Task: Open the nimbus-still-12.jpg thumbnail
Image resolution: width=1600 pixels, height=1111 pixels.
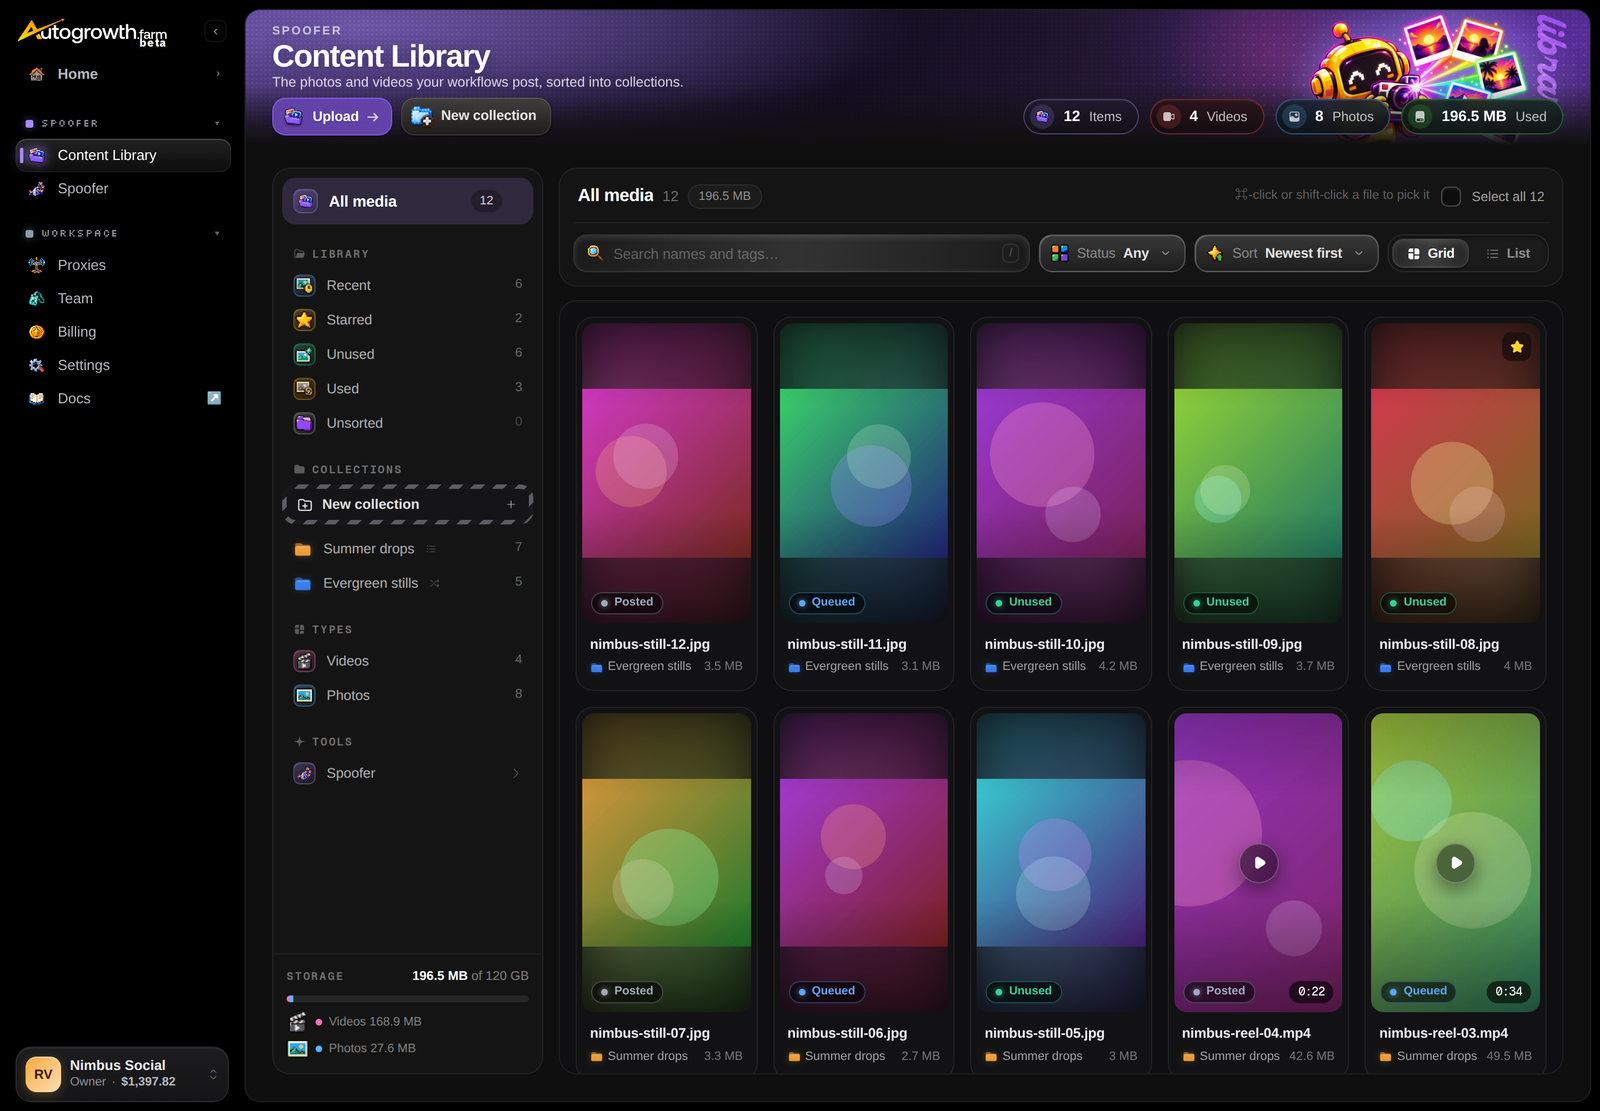Action: tap(667, 473)
